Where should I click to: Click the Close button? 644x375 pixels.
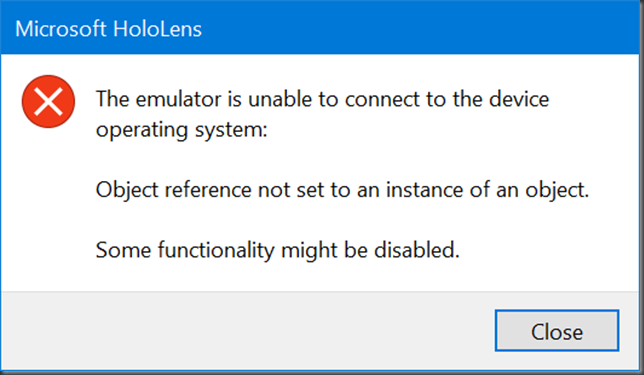pos(557,331)
